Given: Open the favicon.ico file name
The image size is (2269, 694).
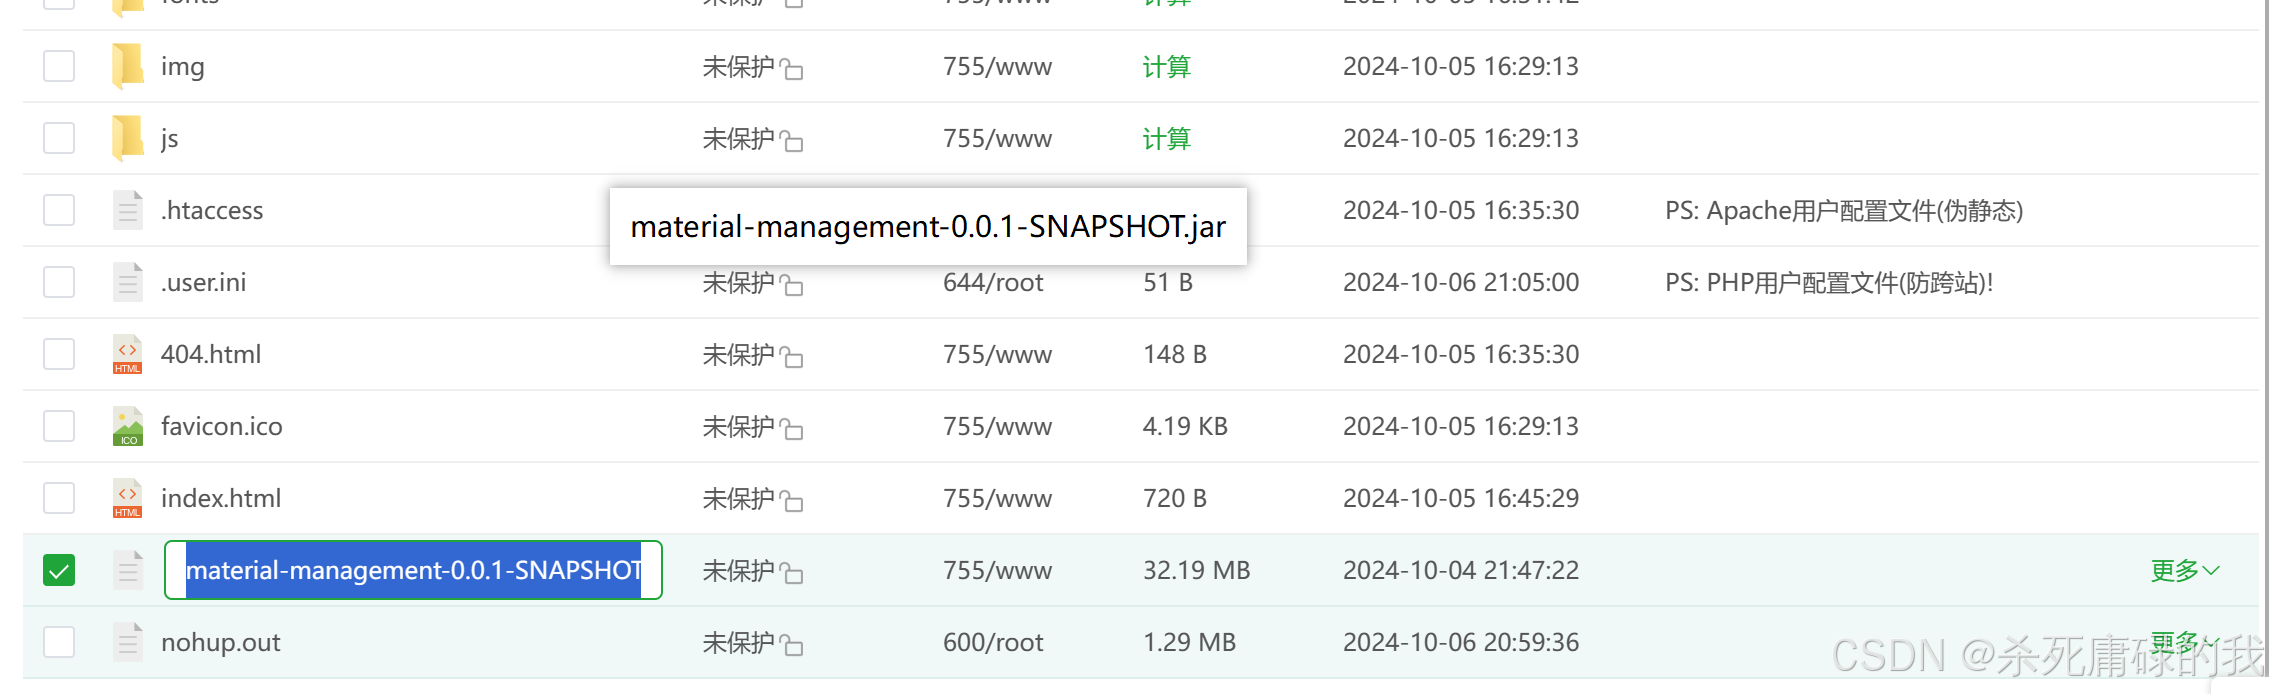Looking at the screenshot, I should coord(222,427).
